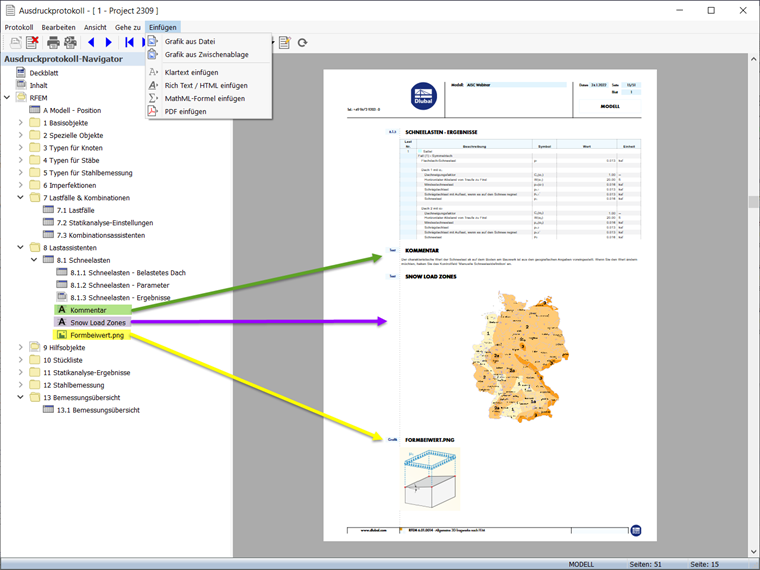The height and width of the screenshot is (570, 760).
Task: Go to next page with right blue arrow
Action: click(109, 43)
